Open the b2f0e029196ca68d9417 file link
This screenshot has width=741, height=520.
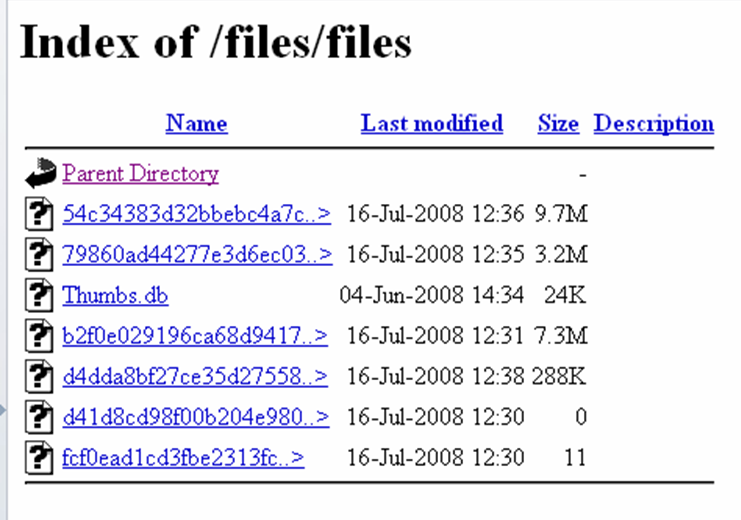point(195,336)
